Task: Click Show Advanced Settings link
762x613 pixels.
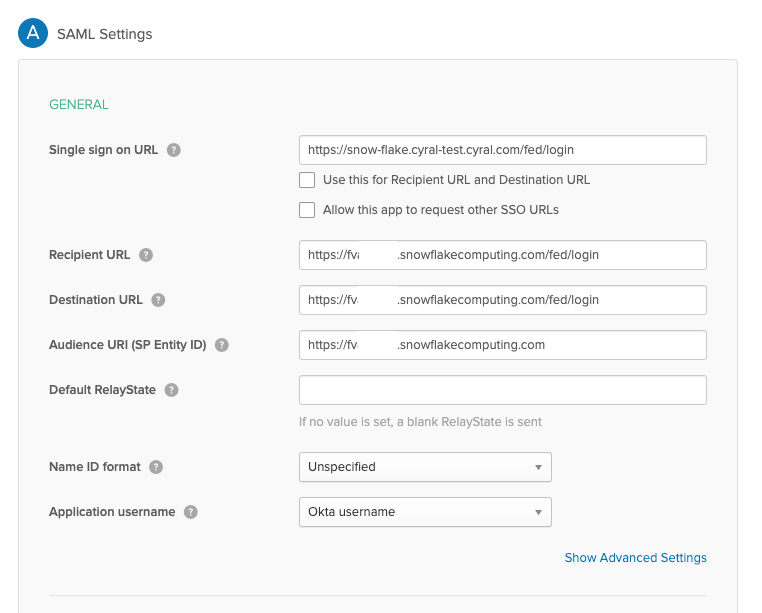Action: (x=635, y=558)
